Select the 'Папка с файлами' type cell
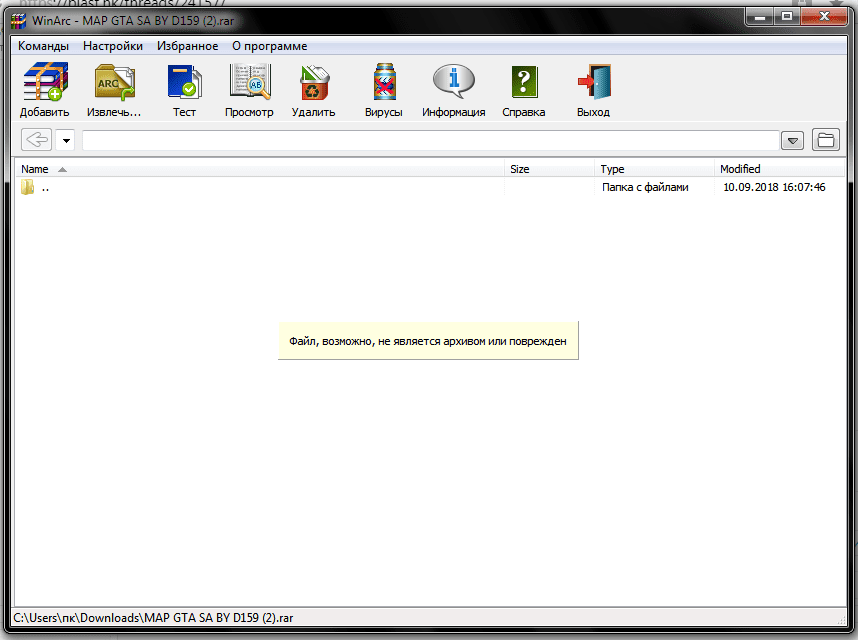The width and height of the screenshot is (858, 640). (x=645, y=187)
